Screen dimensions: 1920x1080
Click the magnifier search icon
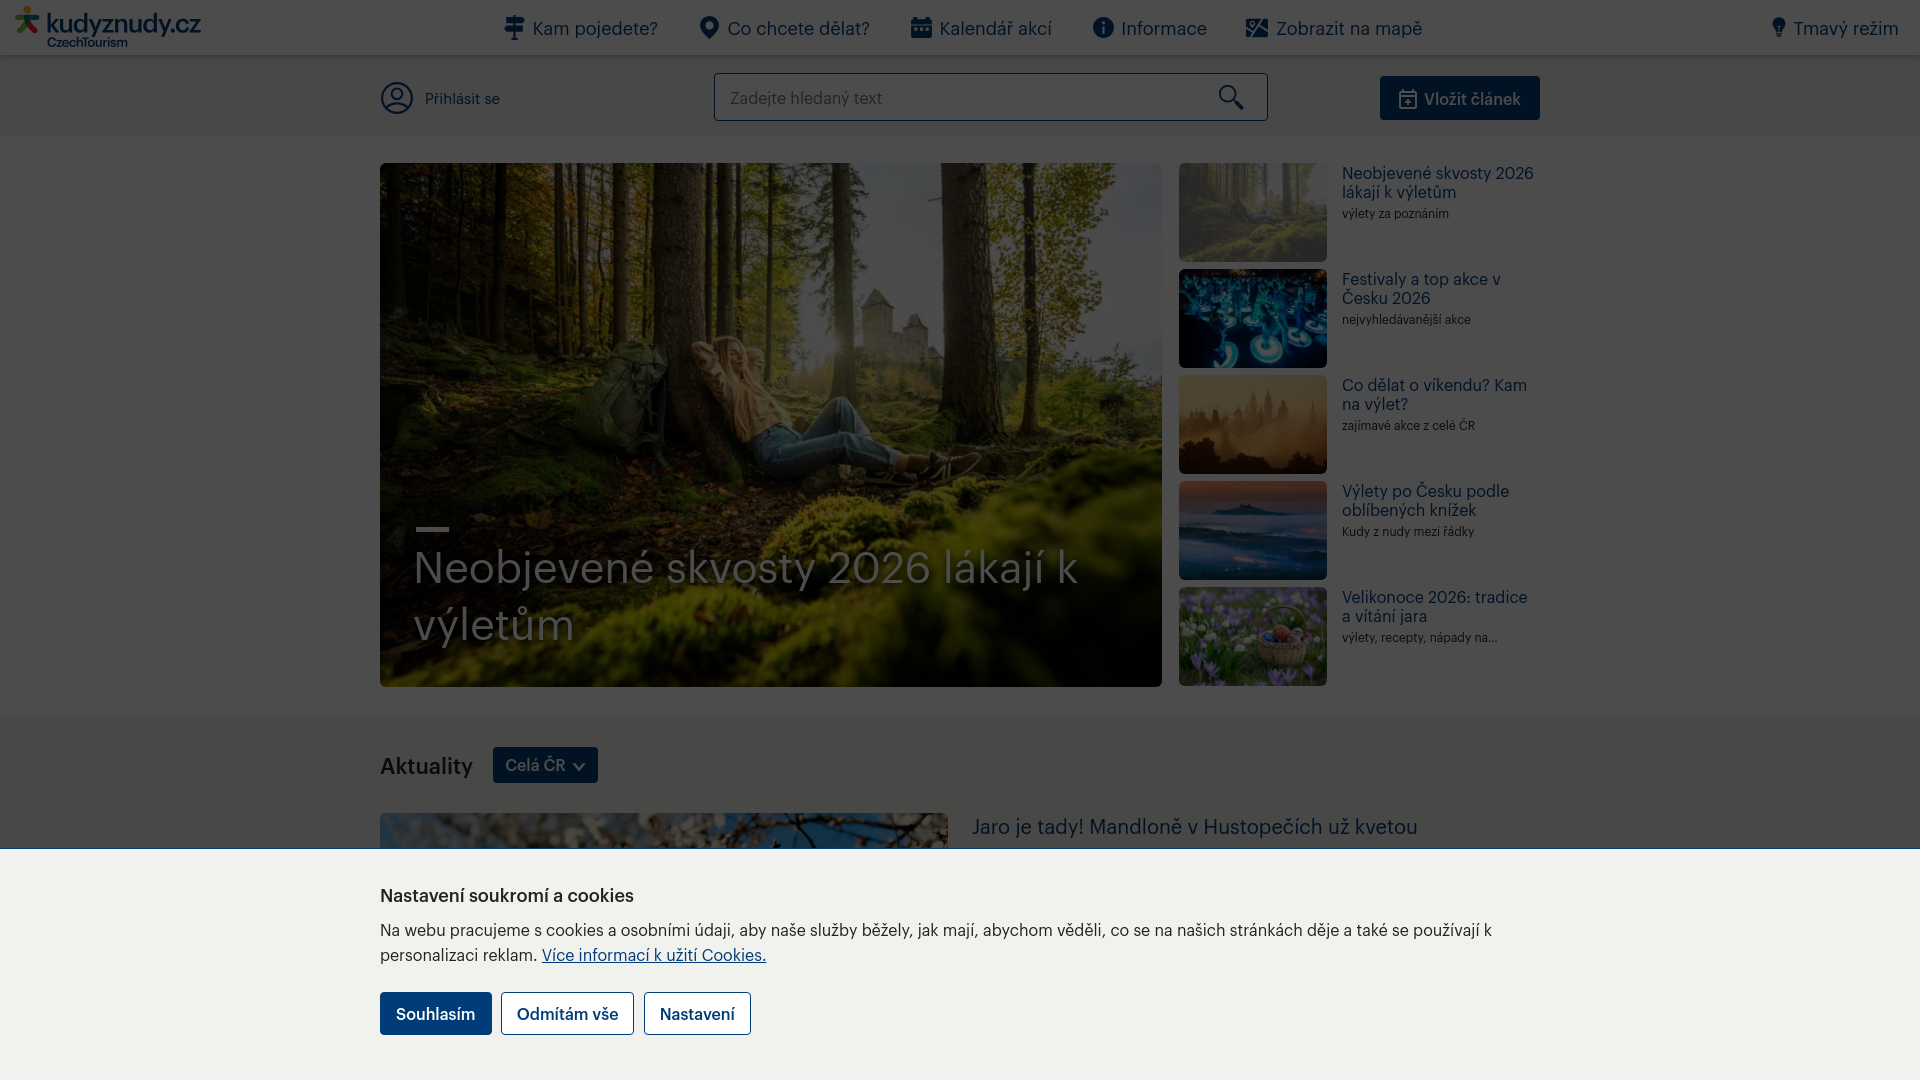pos(1231,97)
